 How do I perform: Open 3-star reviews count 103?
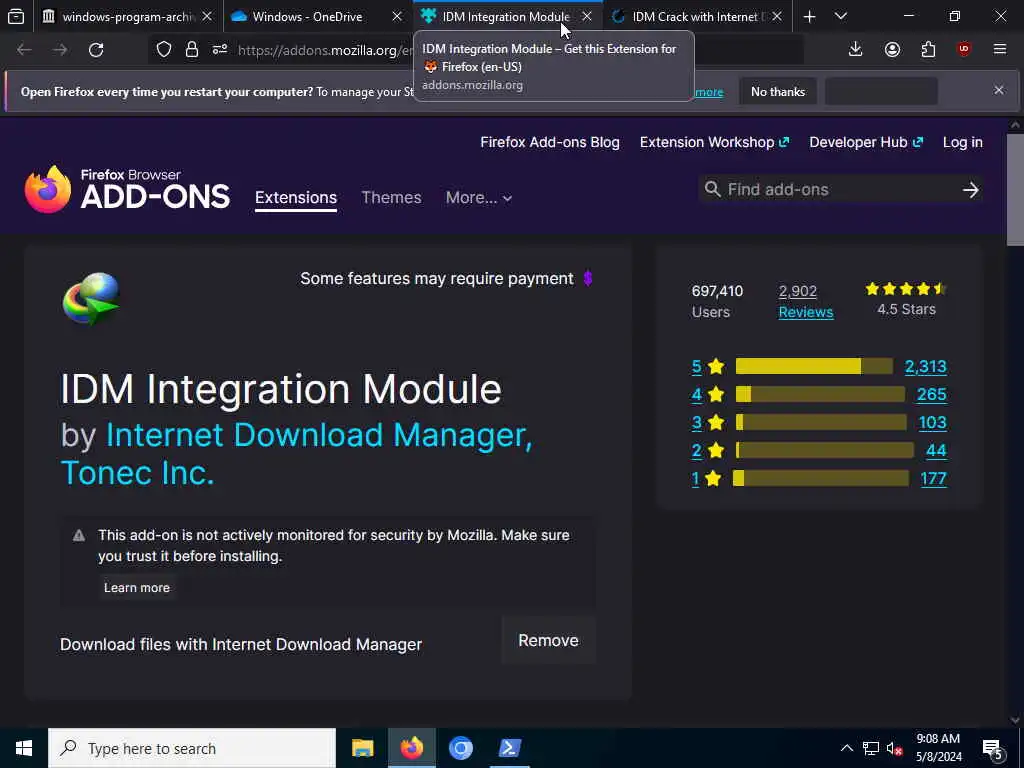coord(933,423)
